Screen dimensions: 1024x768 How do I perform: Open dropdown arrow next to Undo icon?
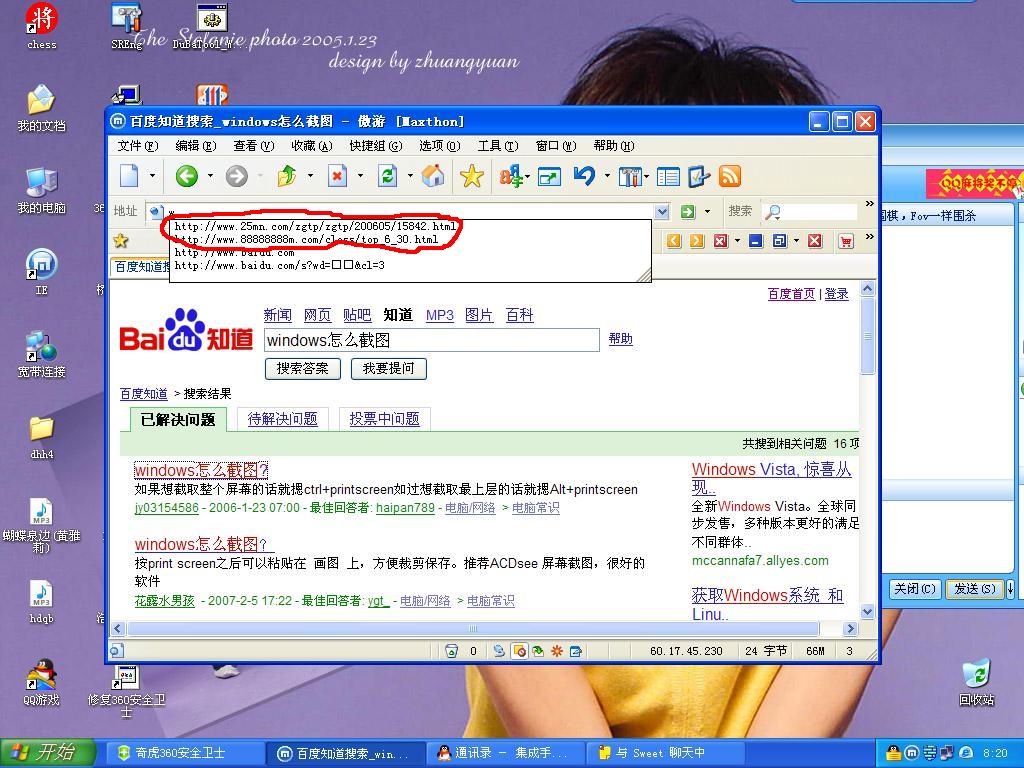(x=607, y=176)
